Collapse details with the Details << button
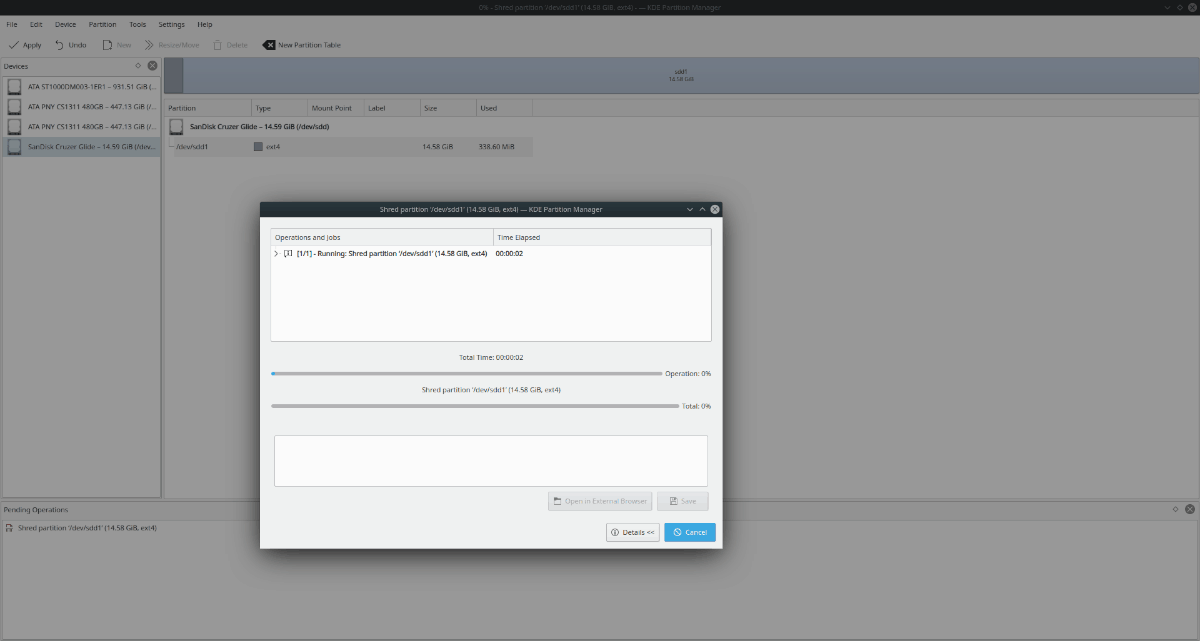The image size is (1200, 641). (632, 532)
